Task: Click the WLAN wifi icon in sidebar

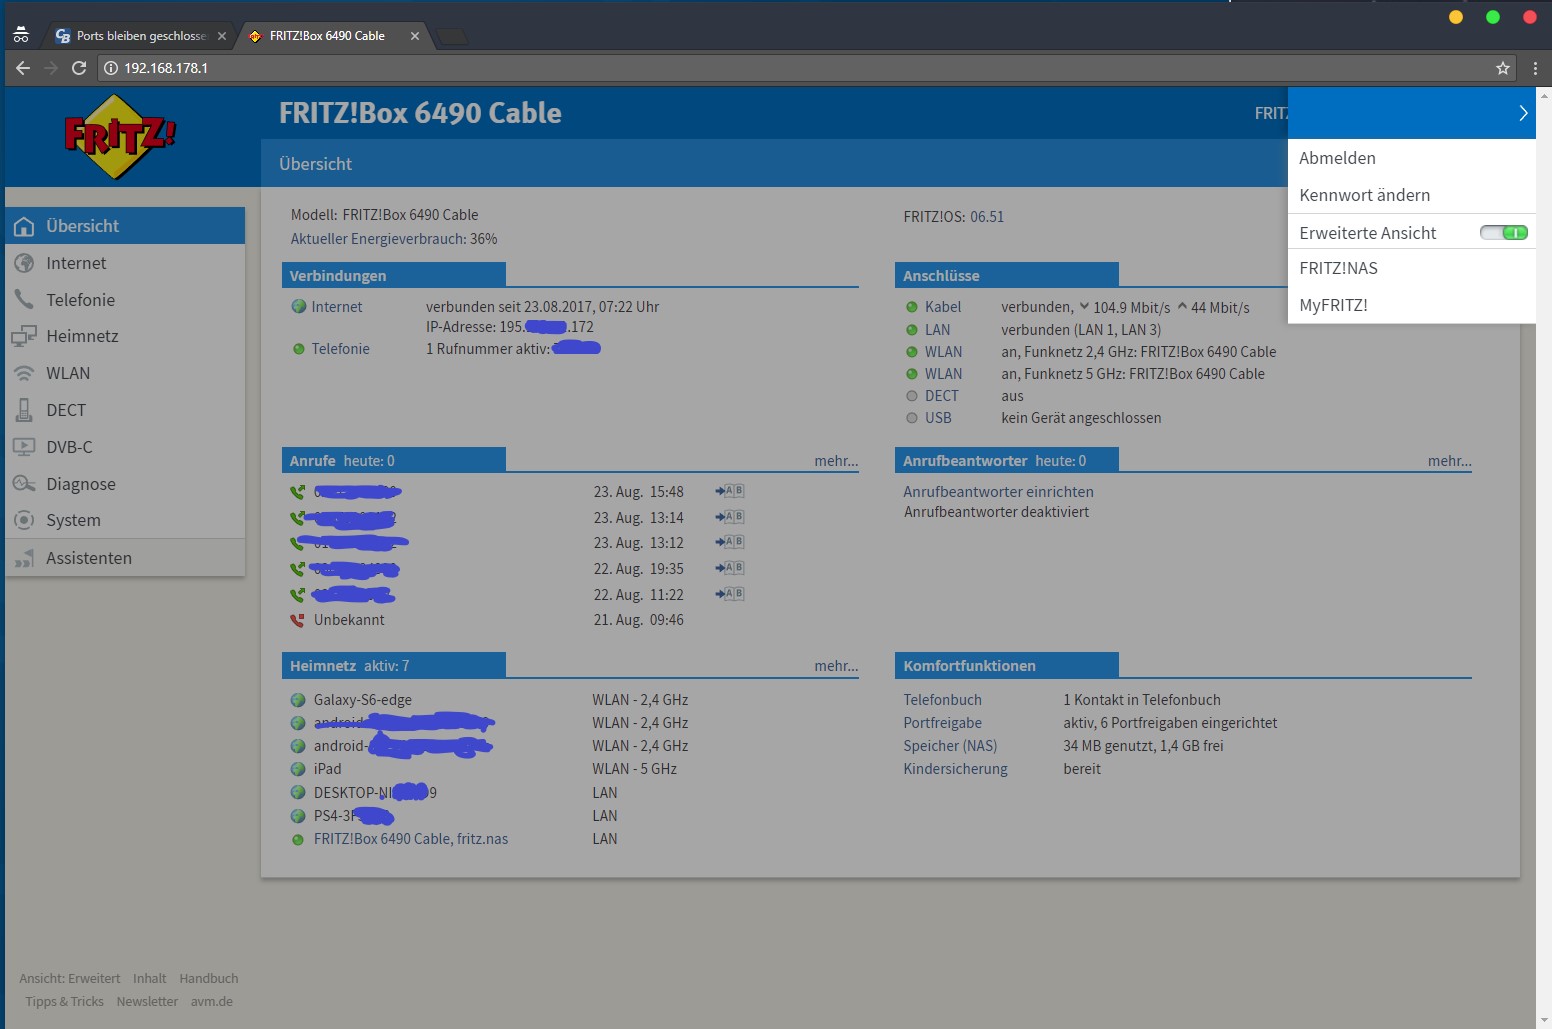Action: [x=24, y=373]
